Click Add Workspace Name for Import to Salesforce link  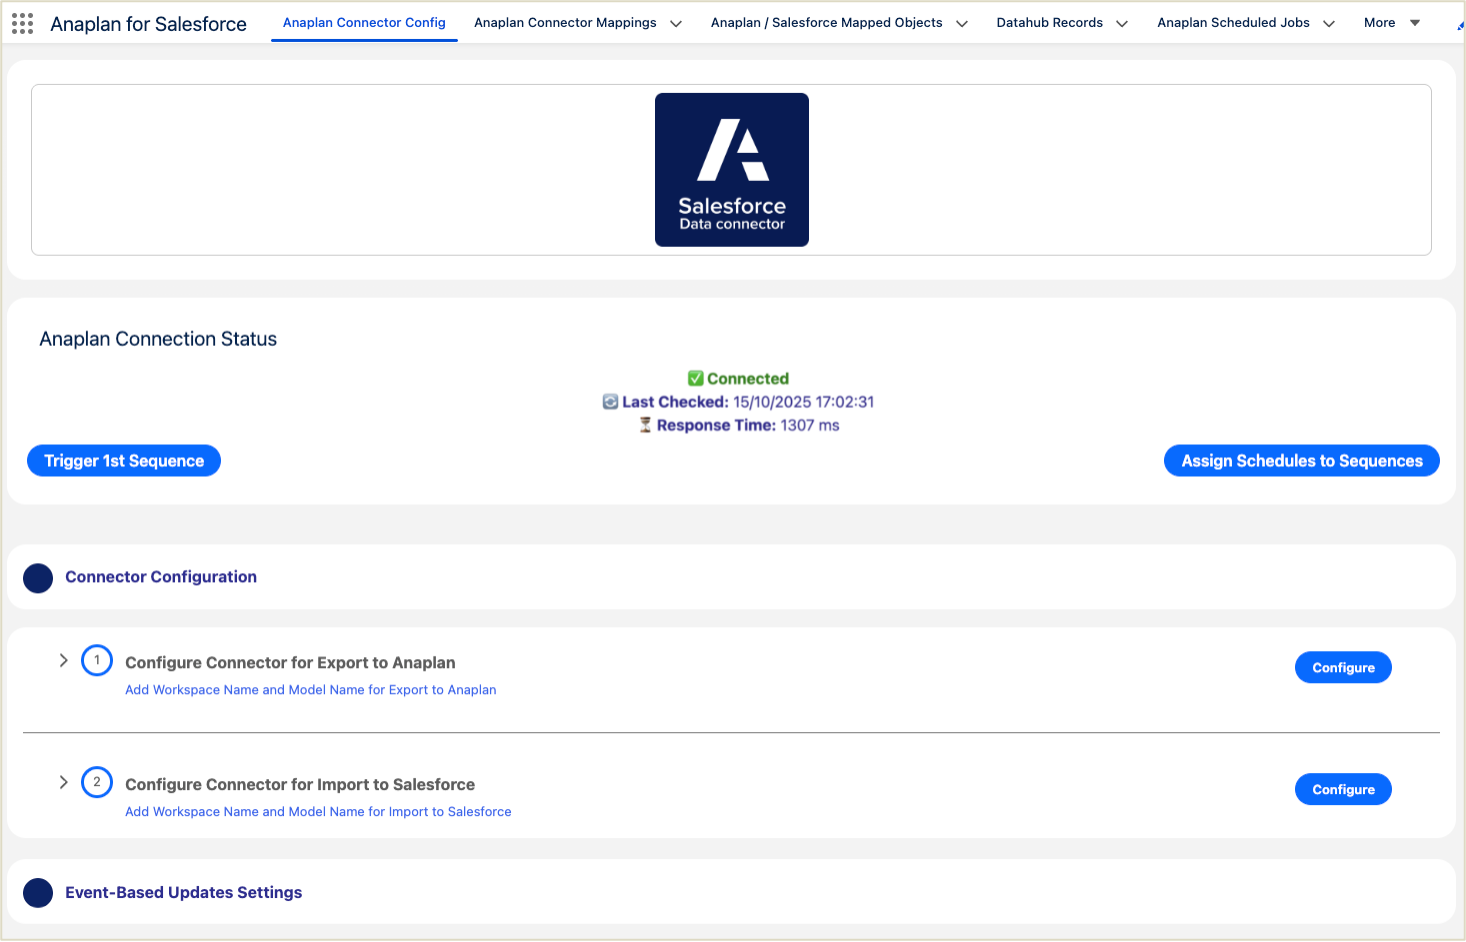pyautogui.click(x=318, y=812)
